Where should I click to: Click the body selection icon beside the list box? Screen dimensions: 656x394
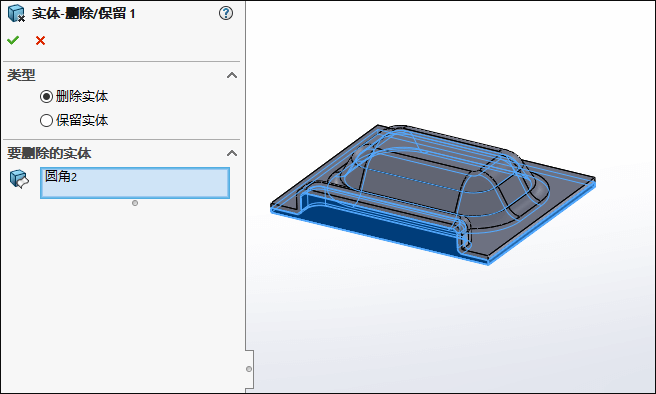pos(19,179)
